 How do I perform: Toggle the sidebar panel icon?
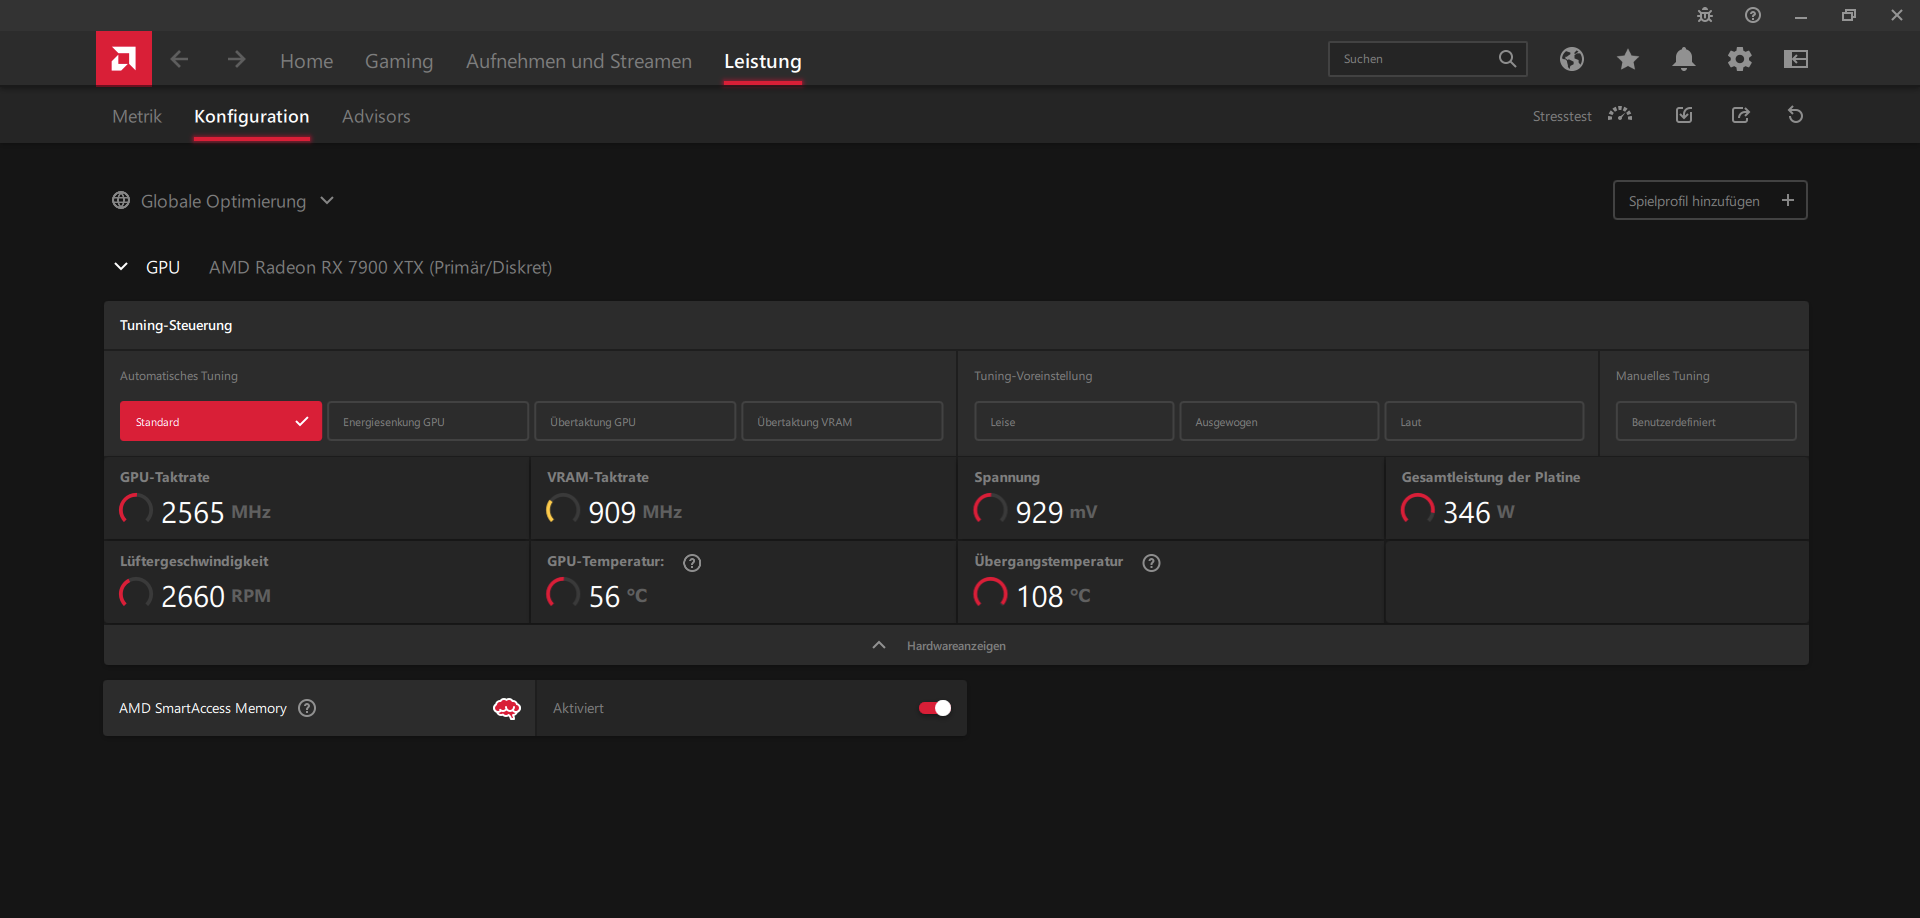(x=1796, y=59)
